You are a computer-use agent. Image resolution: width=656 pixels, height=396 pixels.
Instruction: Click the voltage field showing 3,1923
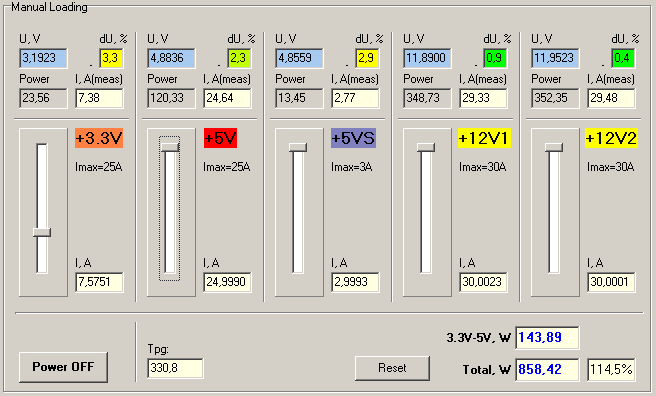(43, 58)
